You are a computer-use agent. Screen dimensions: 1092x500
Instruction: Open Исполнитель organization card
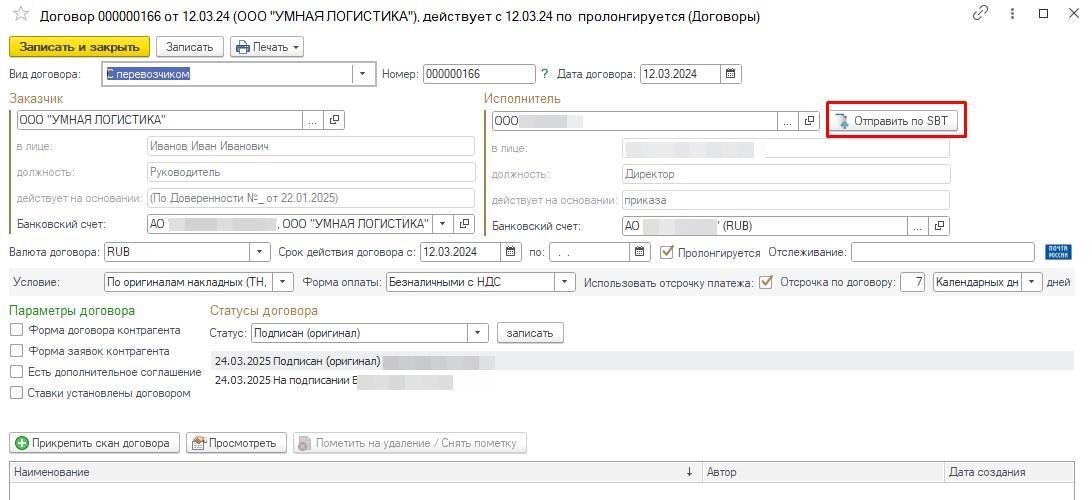(x=809, y=121)
